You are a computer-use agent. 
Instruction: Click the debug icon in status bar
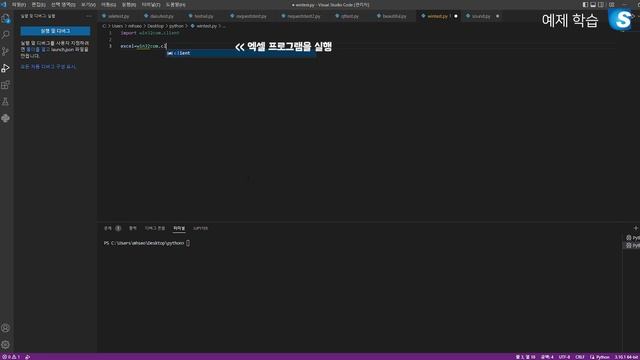[x=27, y=357]
